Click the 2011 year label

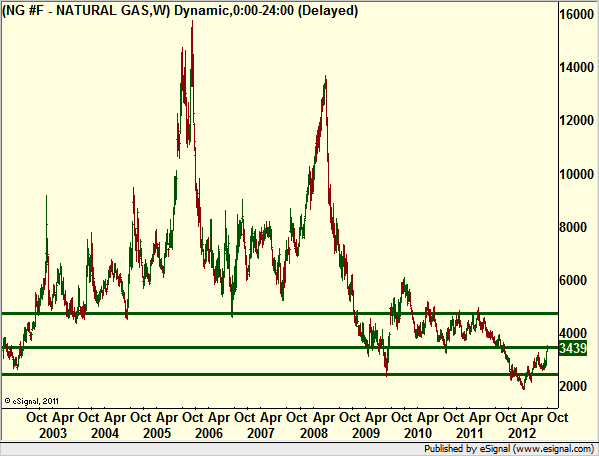(469, 433)
